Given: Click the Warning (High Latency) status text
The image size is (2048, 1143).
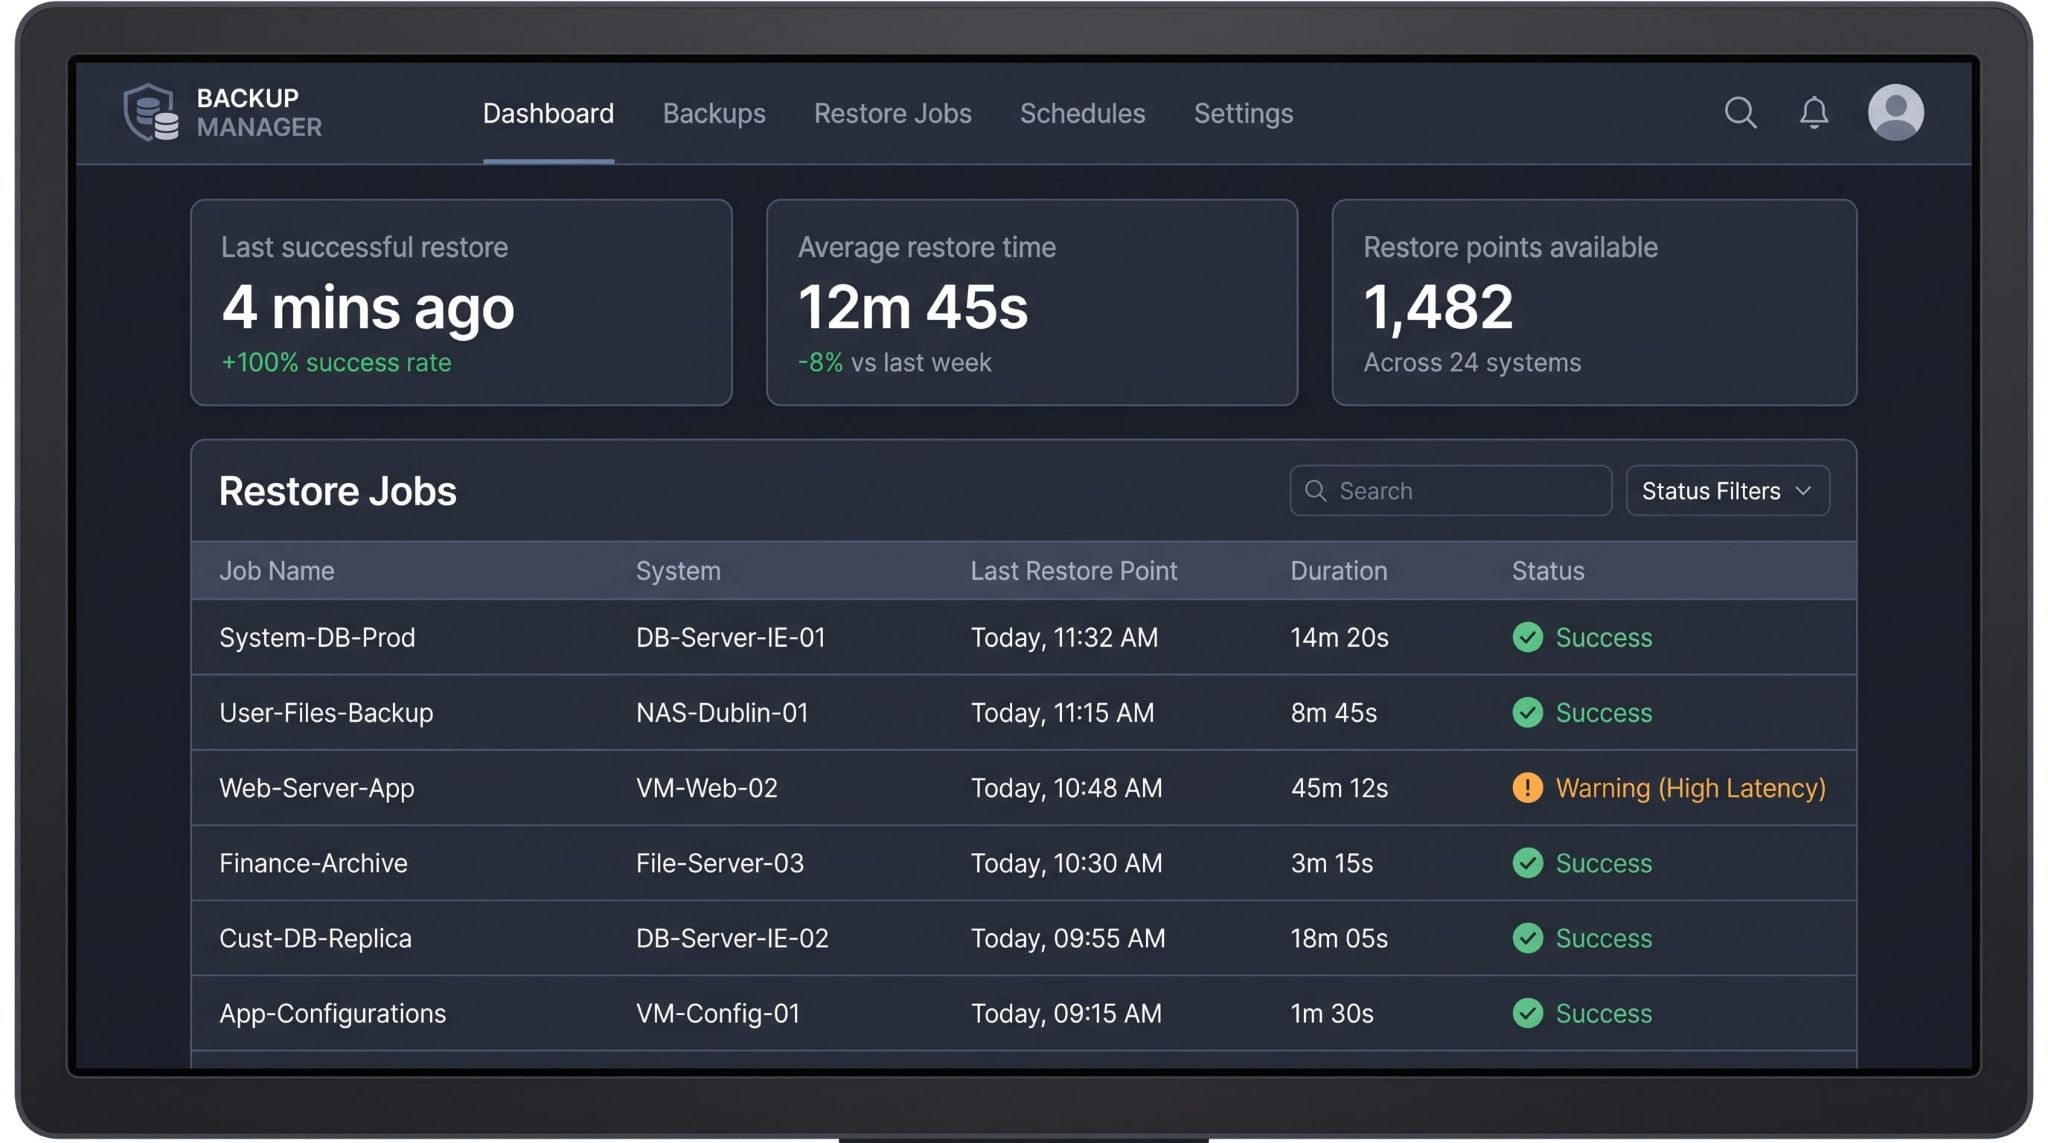Looking at the screenshot, I should 1691,788.
